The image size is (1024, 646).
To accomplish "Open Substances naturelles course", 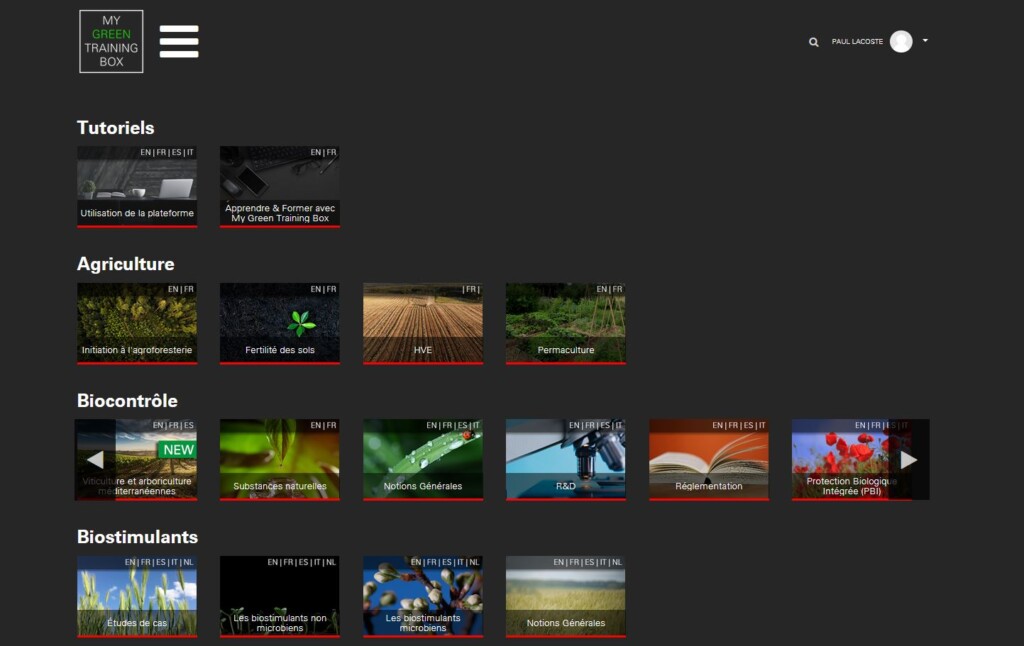I will [x=279, y=459].
